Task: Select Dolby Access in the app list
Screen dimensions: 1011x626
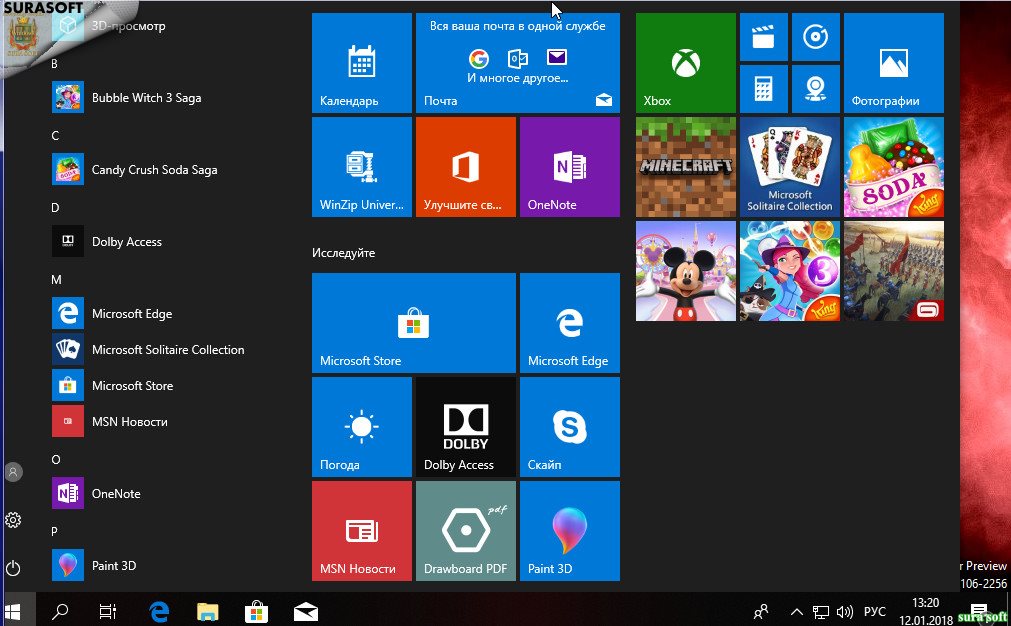Action: coord(126,242)
